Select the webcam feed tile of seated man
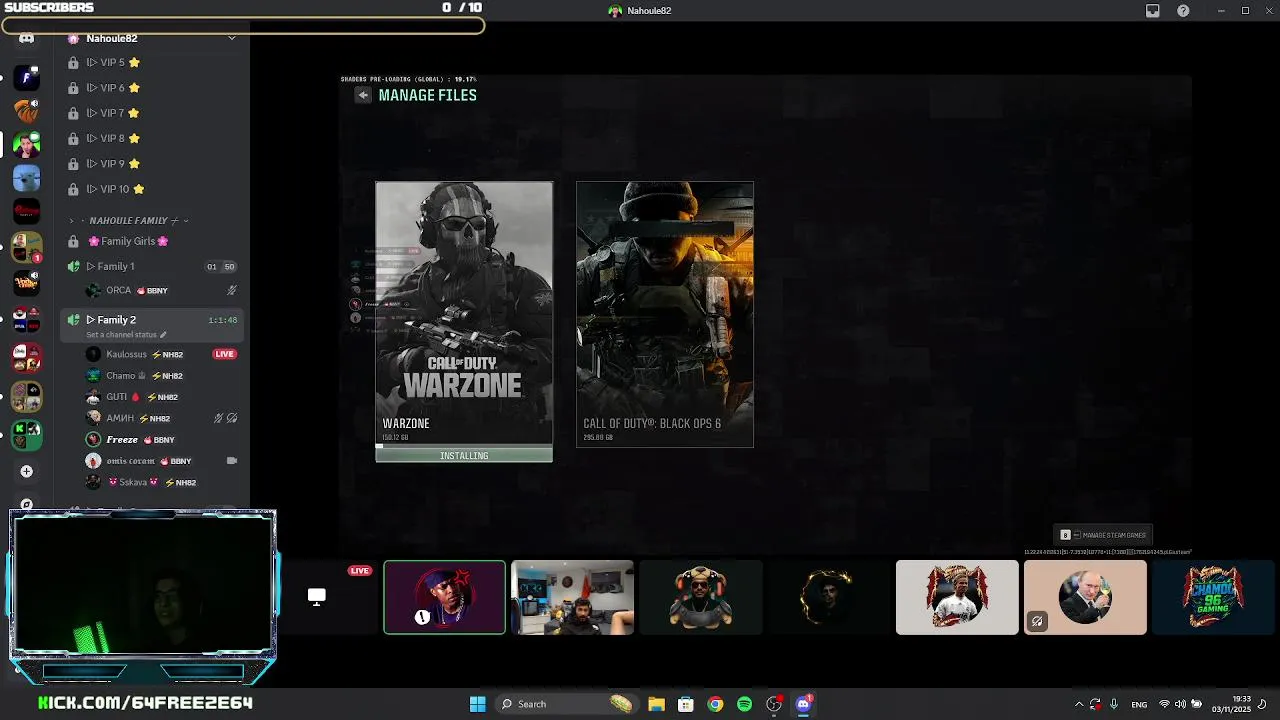This screenshot has width=1280, height=720. coord(572,597)
